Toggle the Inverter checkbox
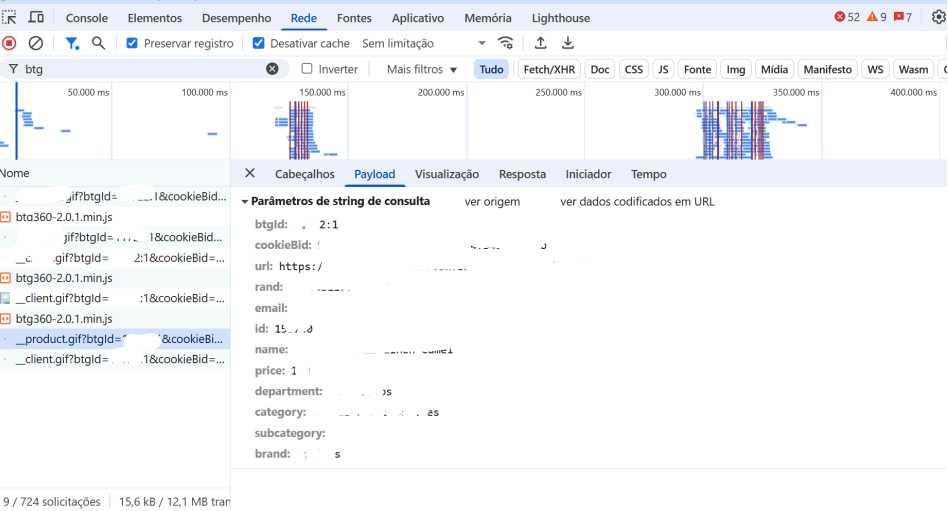This screenshot has width=948, height=511. (307, 68)
